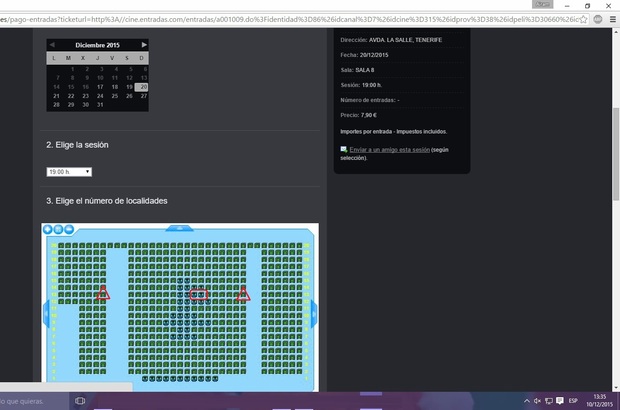Pick December 25 on the calendar

[x=113, y=96]
